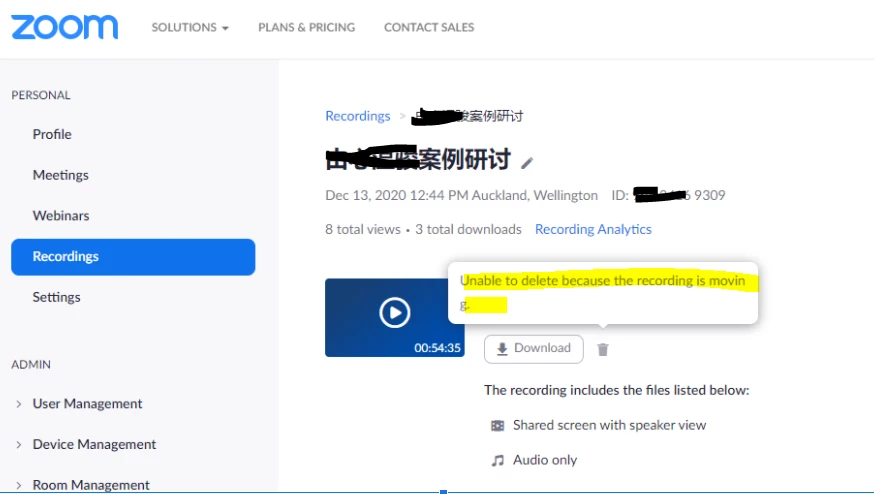Click the 'Unable to delete' tooltip message
874x494 pixels.
(x=603, y=292)
